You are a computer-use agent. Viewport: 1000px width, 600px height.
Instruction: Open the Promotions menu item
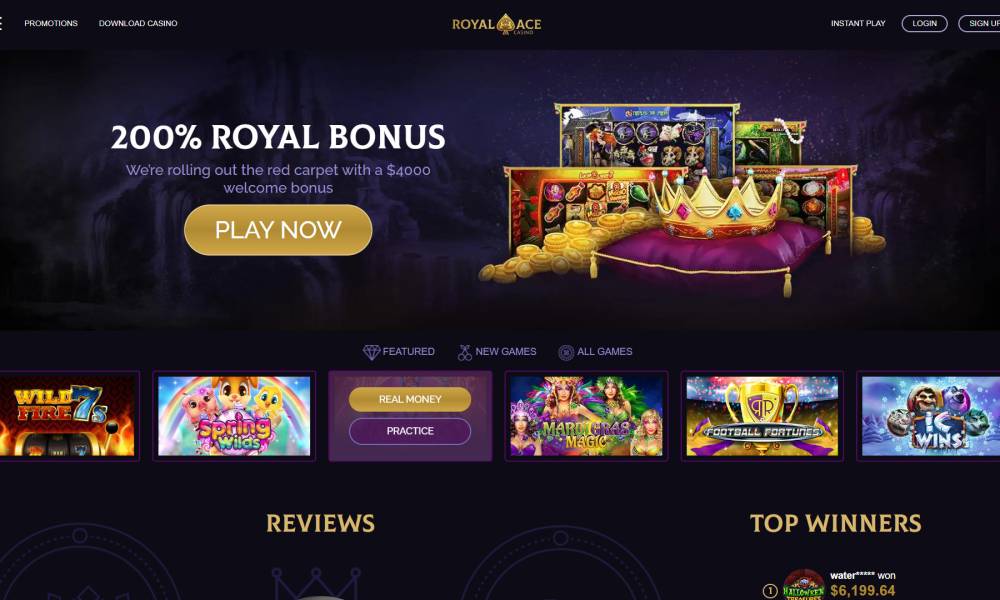pyautogui.click(x=51, y=23)
